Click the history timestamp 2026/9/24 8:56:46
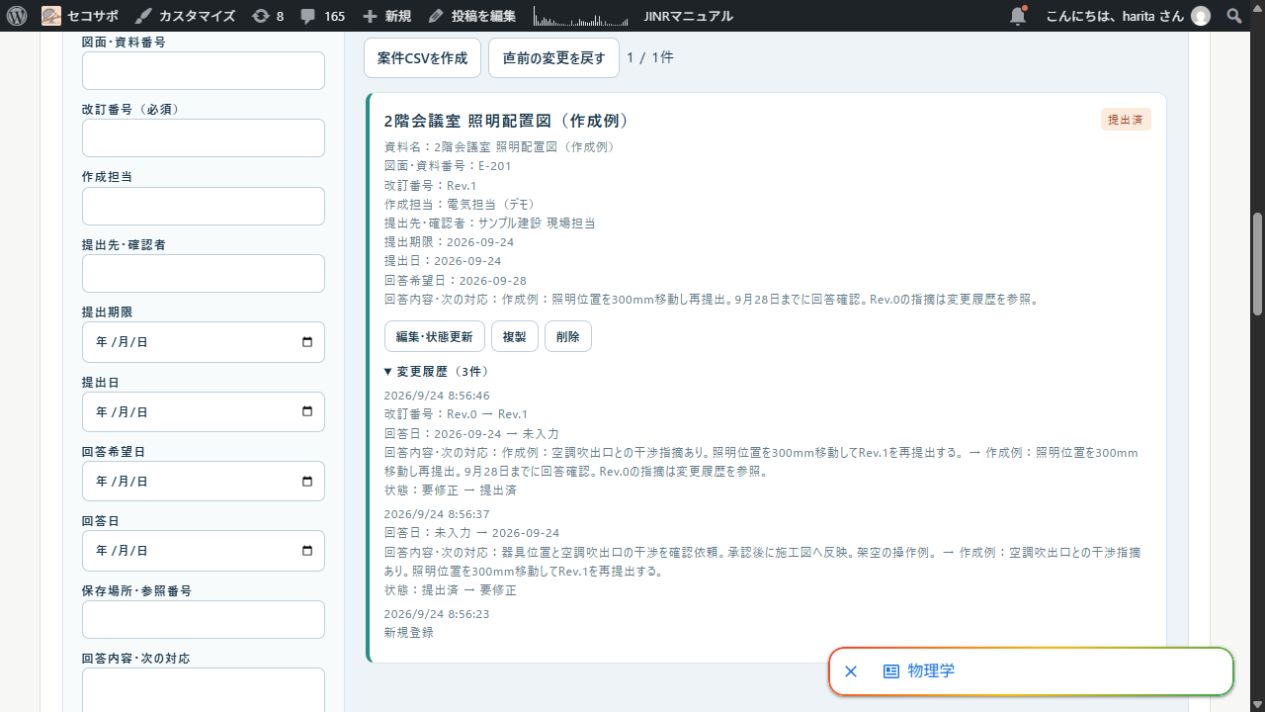The width and height of the screenshot is (1265, 712). (437, 396)
